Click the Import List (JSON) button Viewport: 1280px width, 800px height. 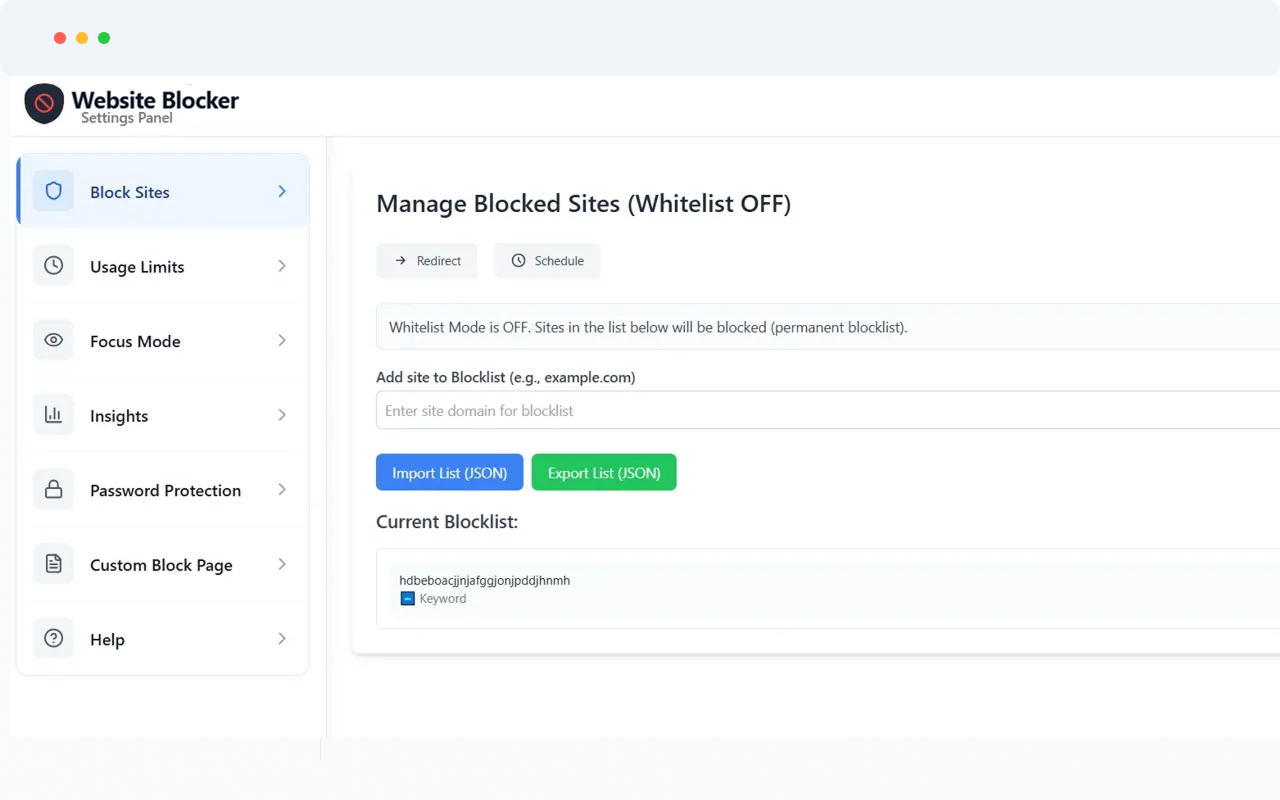(x=449, y=473)
